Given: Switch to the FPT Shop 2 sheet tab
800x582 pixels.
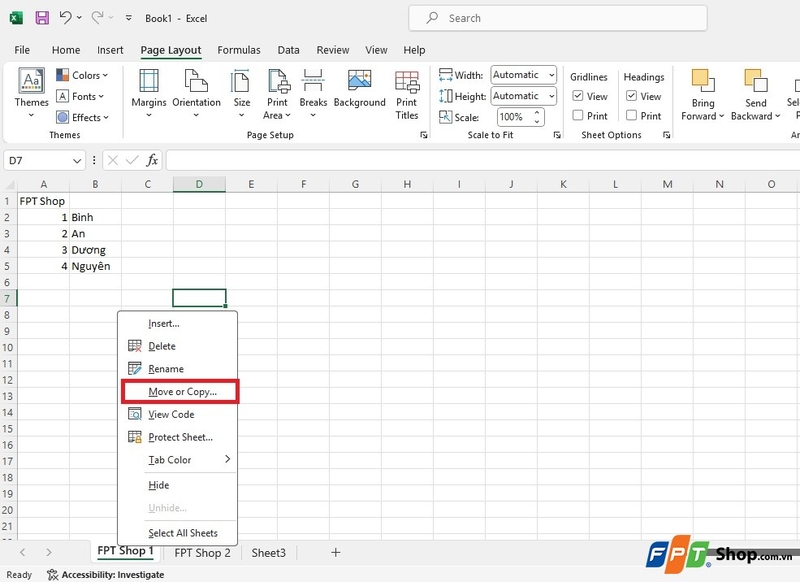Looking at the screenshot, I should 202,553.
